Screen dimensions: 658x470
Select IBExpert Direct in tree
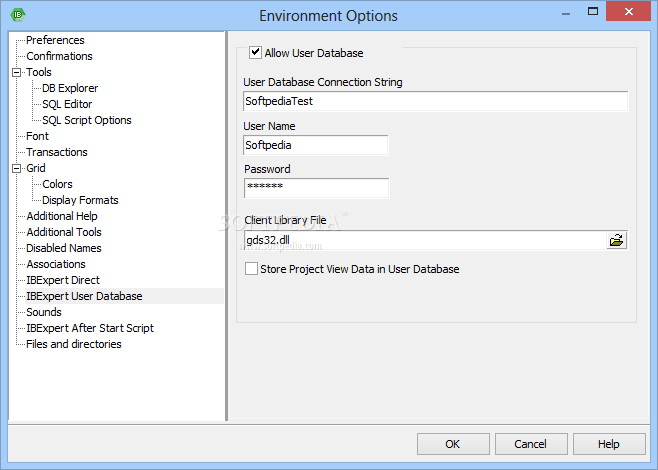pos(63,280)
